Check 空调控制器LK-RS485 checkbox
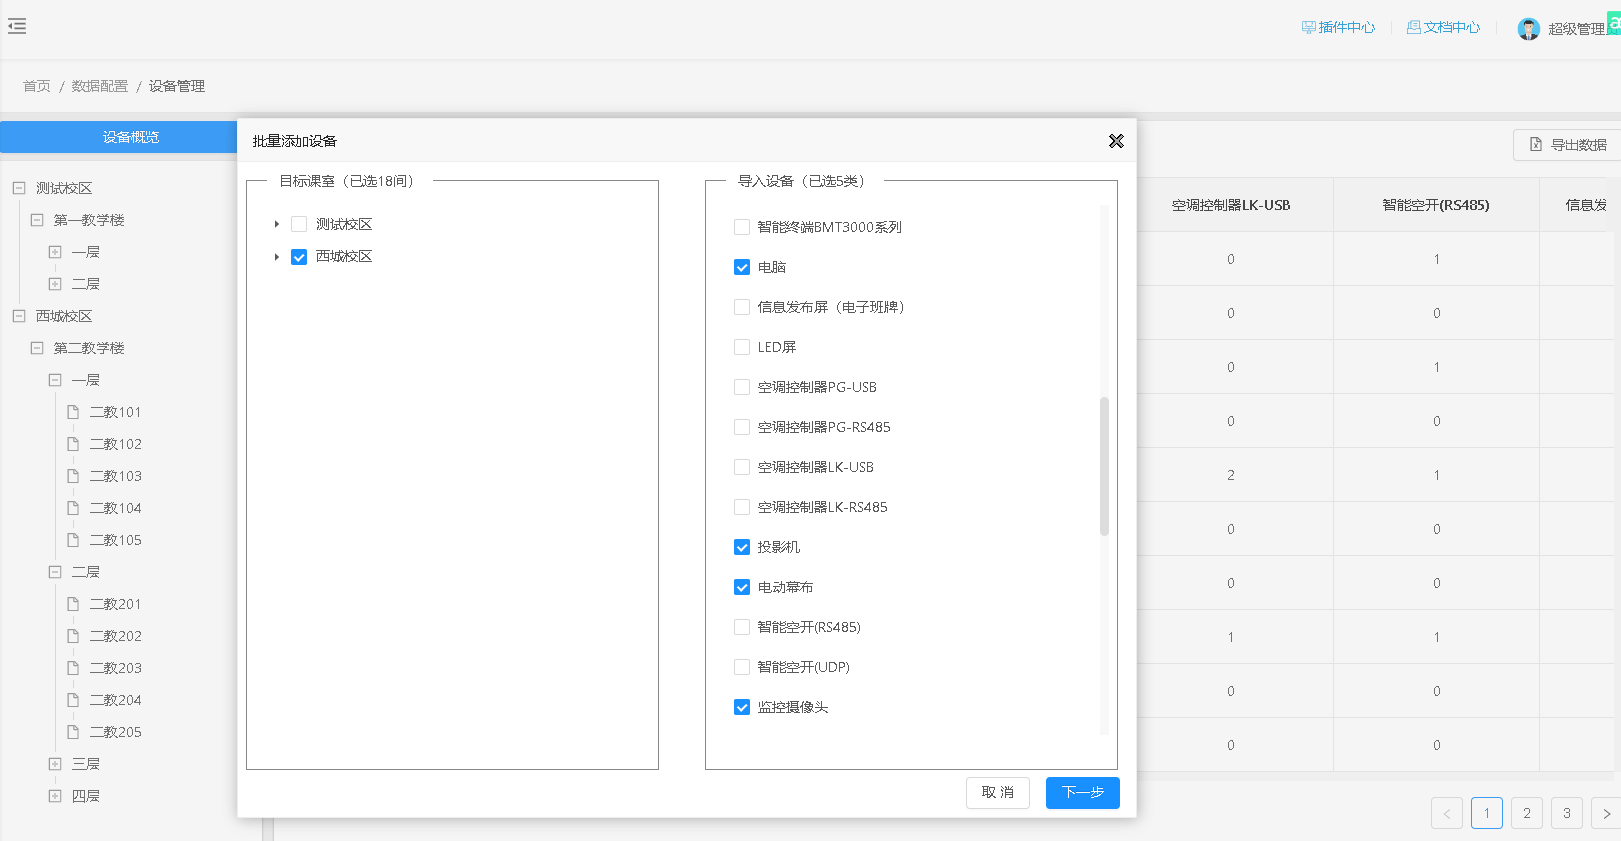 tap(742, 507)
